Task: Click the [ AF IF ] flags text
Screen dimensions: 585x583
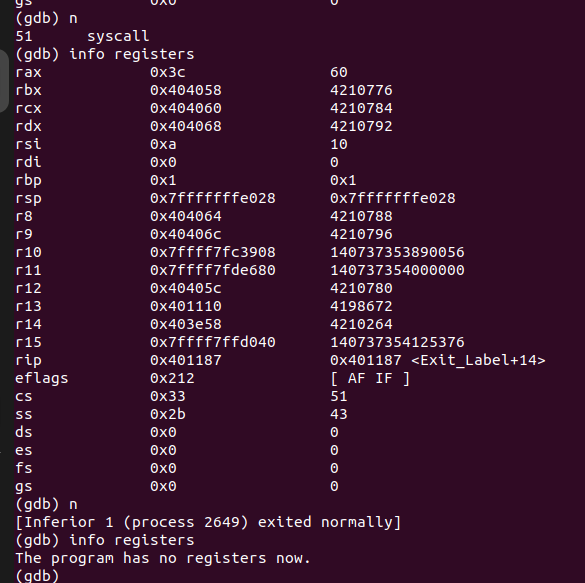Action: (370, 378)
